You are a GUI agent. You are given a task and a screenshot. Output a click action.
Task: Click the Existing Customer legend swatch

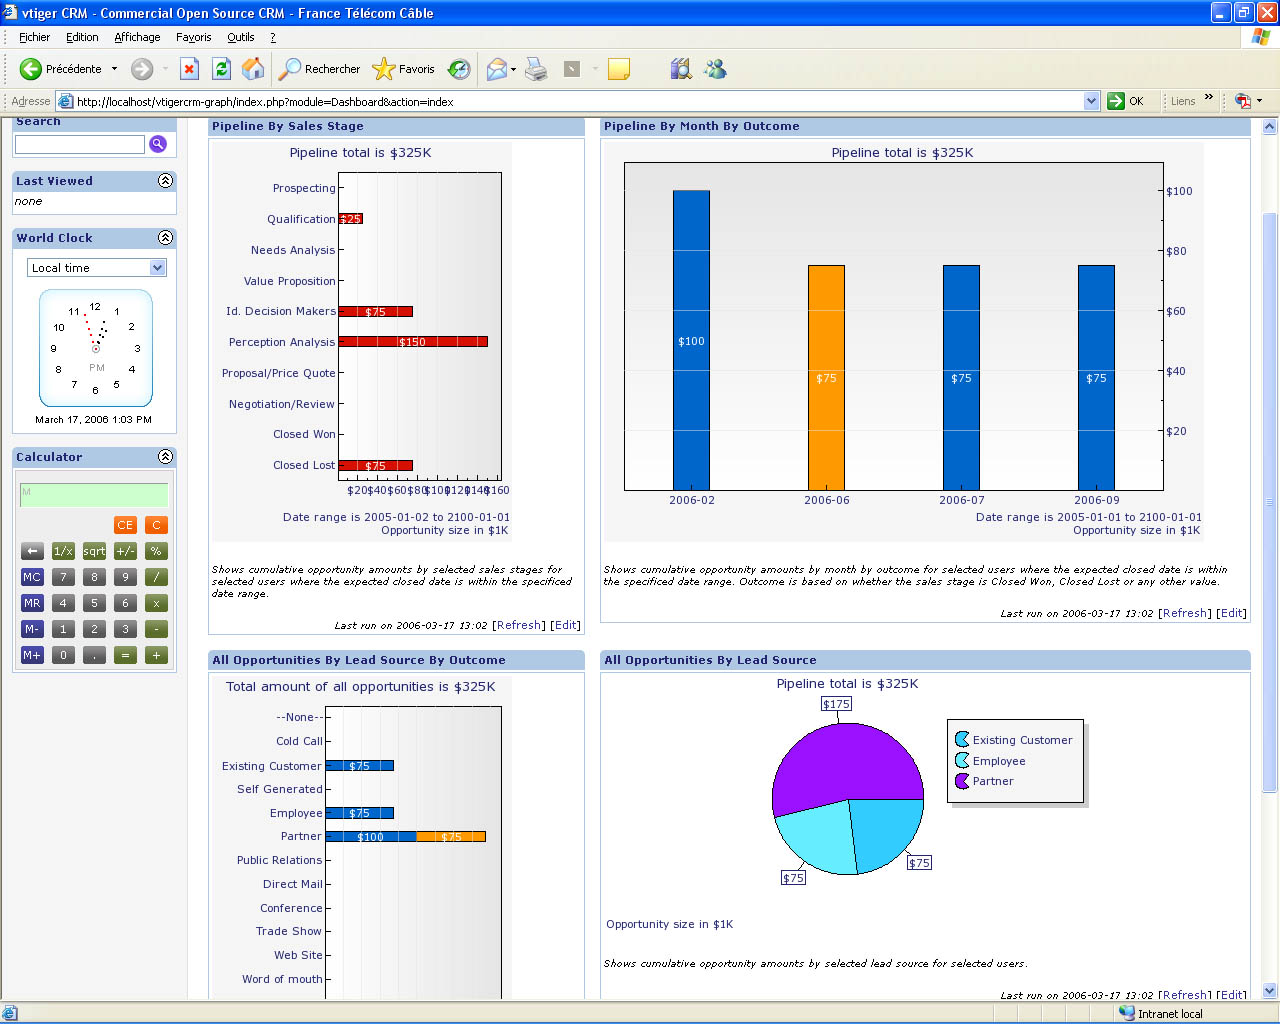pyautogui.click(x=962, y=739)
